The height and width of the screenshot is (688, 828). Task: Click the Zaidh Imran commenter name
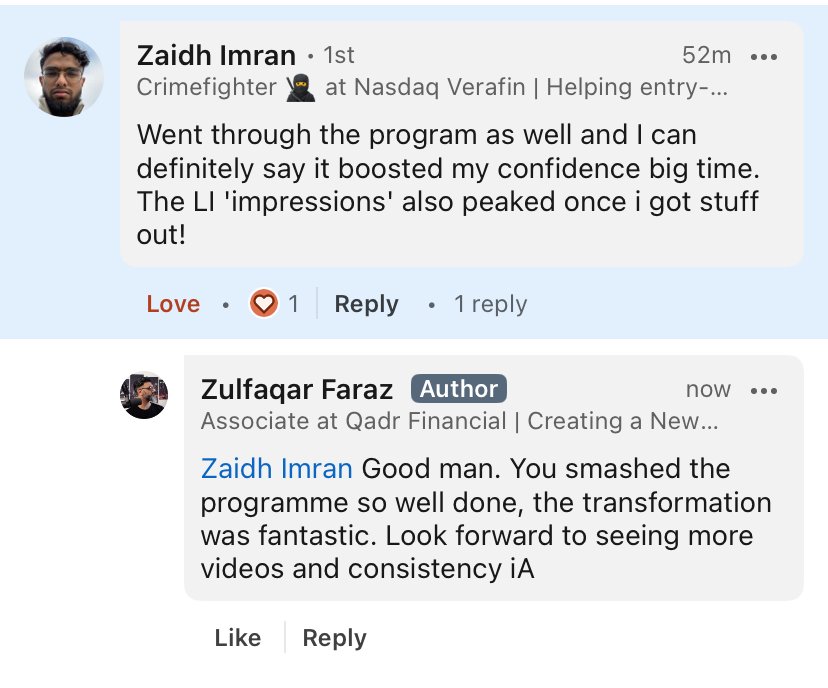pos(216,55)
